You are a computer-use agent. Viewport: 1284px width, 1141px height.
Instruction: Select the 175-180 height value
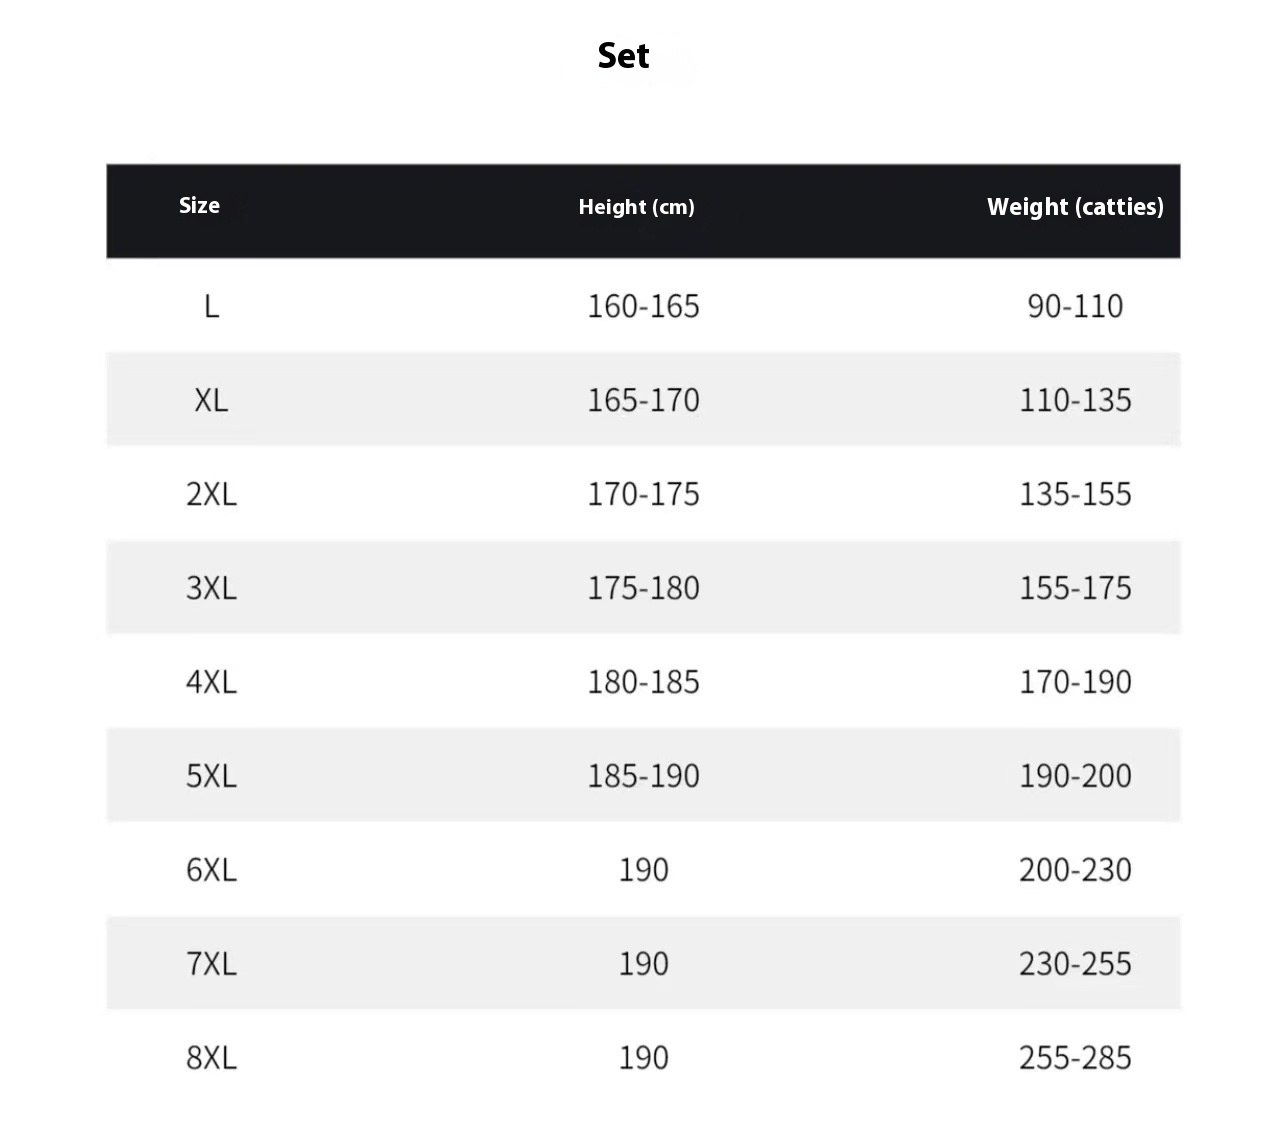[643, 588]
